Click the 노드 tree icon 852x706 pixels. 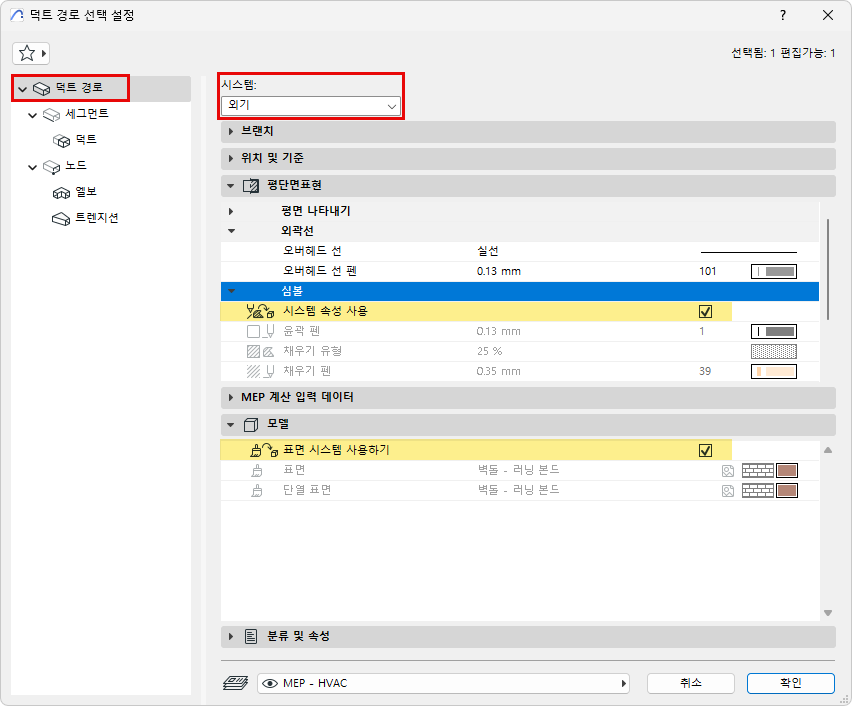(52, 167)
